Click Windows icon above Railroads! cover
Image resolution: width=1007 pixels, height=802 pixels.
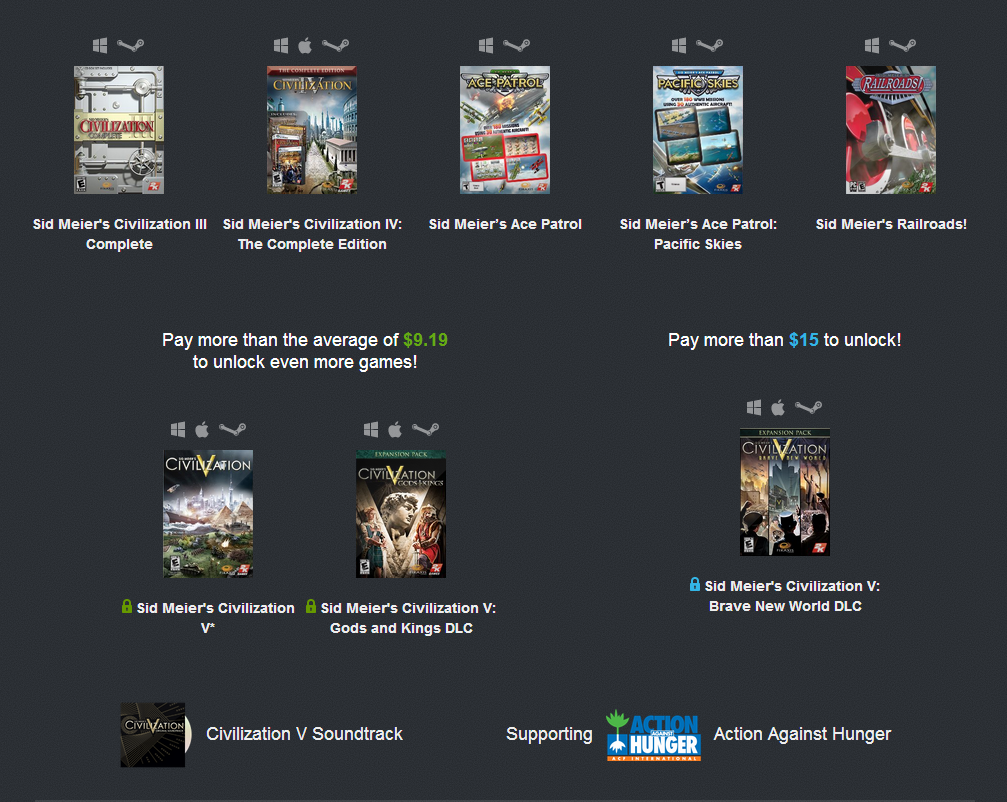(x=872, y=46)
